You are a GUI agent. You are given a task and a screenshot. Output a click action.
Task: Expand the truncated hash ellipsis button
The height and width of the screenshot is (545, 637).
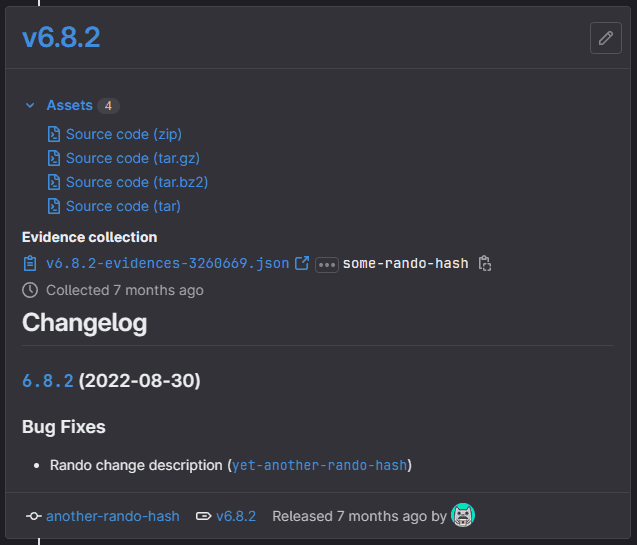point(326,265)
